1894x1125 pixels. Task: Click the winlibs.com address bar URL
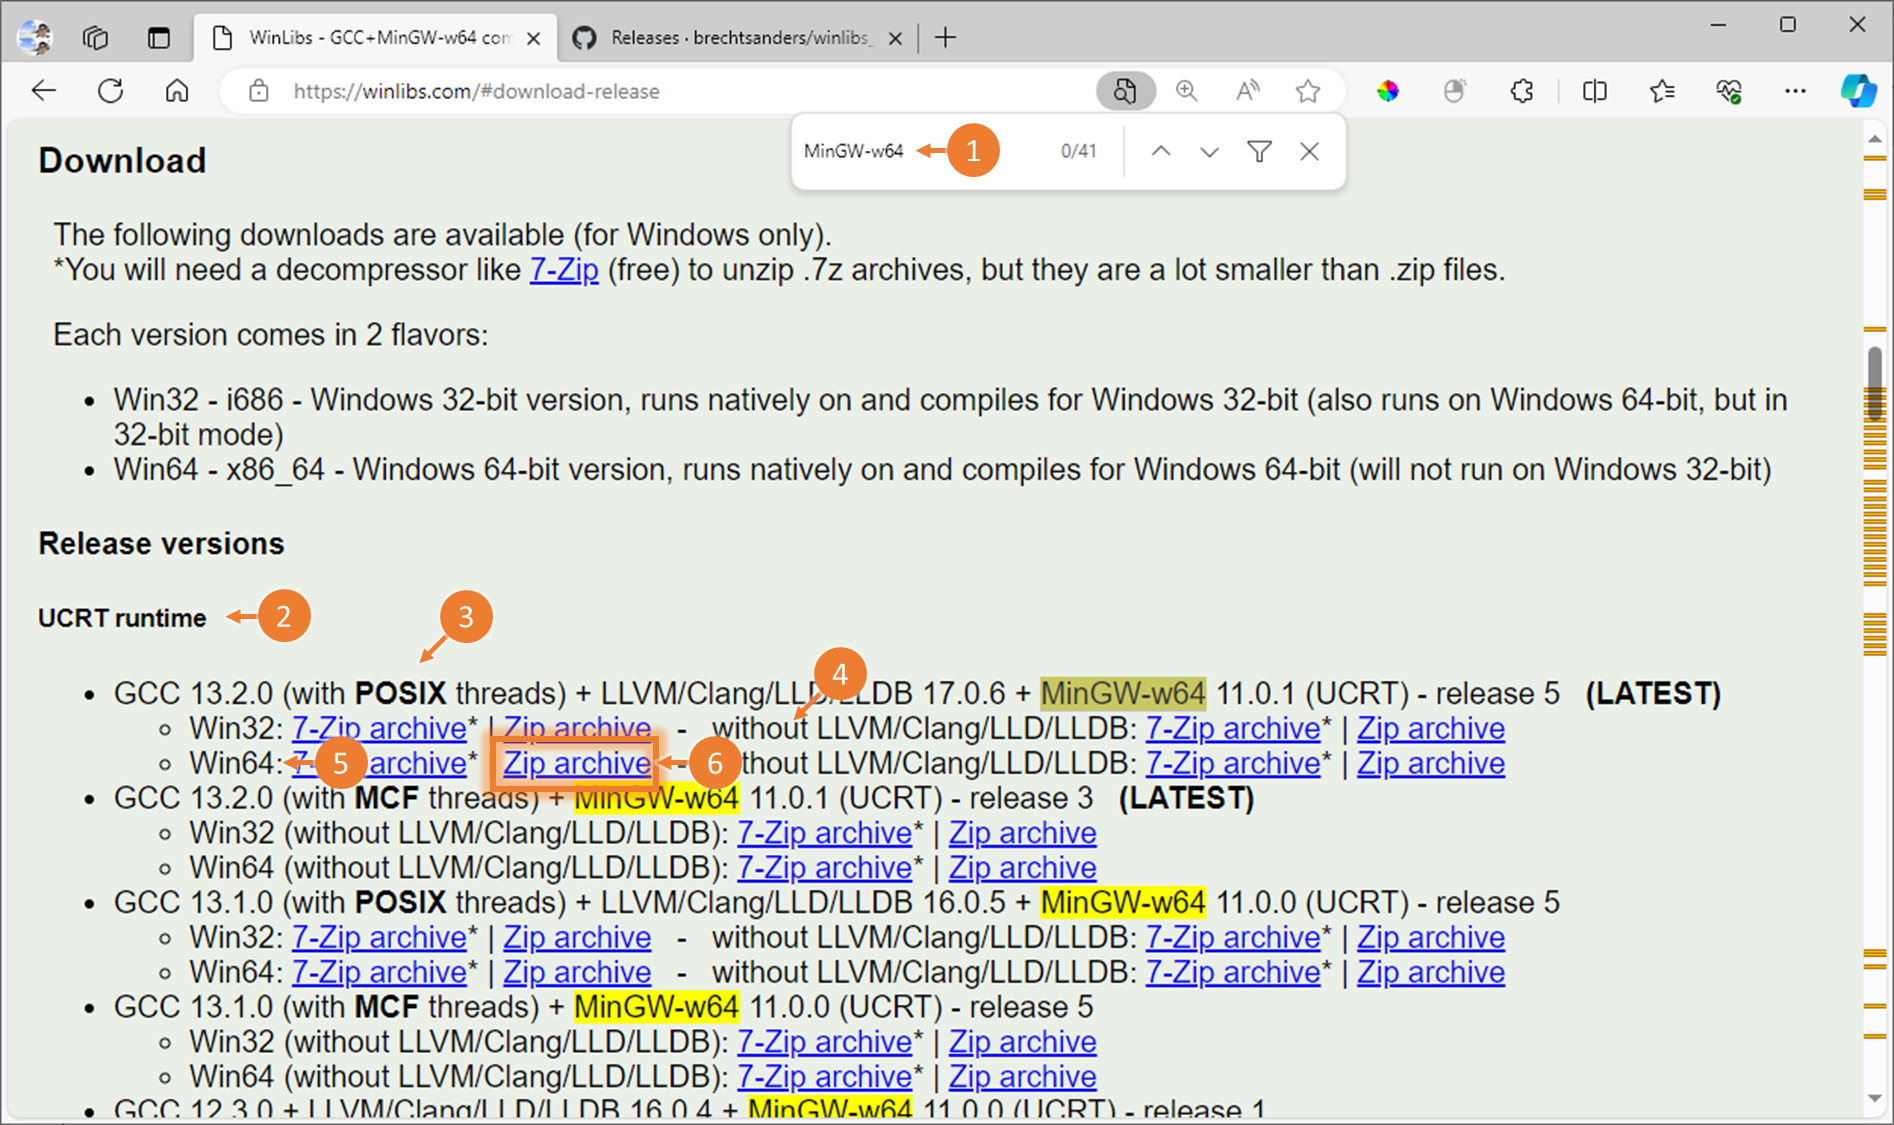pyautogui.click(x=476, y=91)
